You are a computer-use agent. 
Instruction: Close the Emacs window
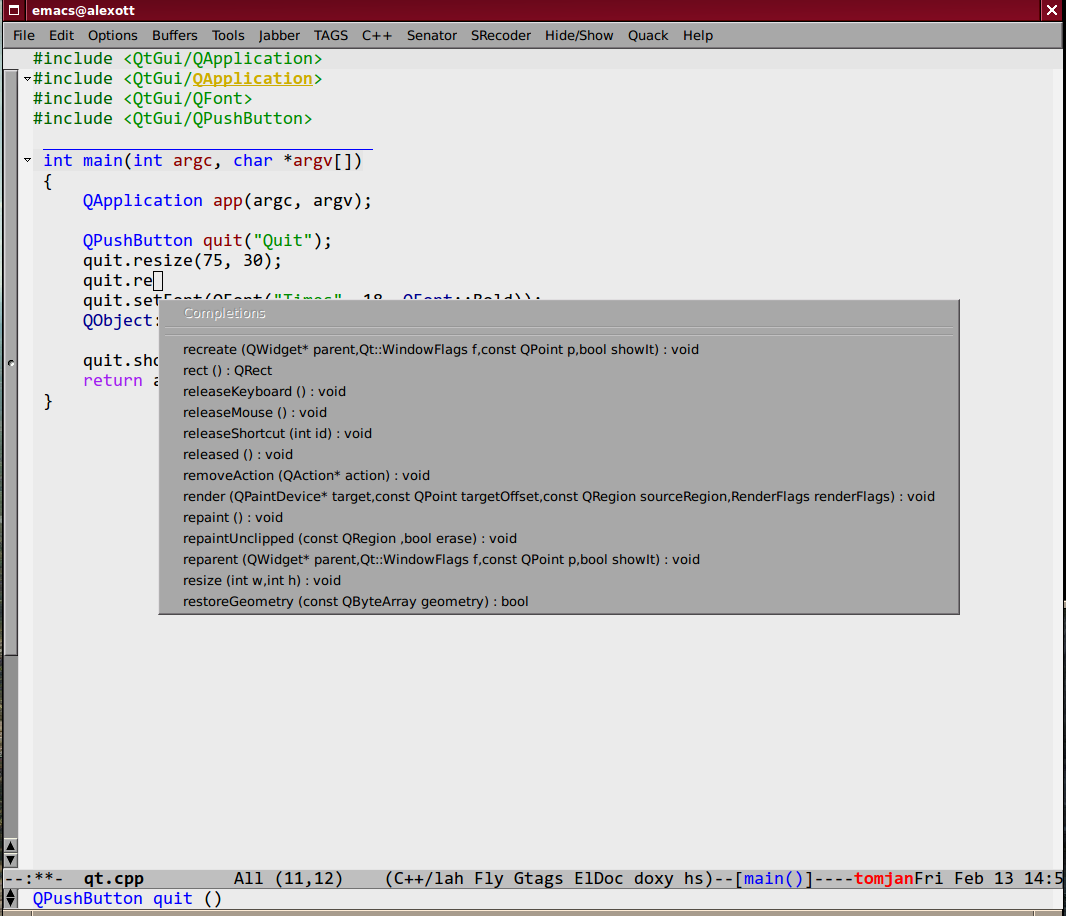[x=1052, y=10]
